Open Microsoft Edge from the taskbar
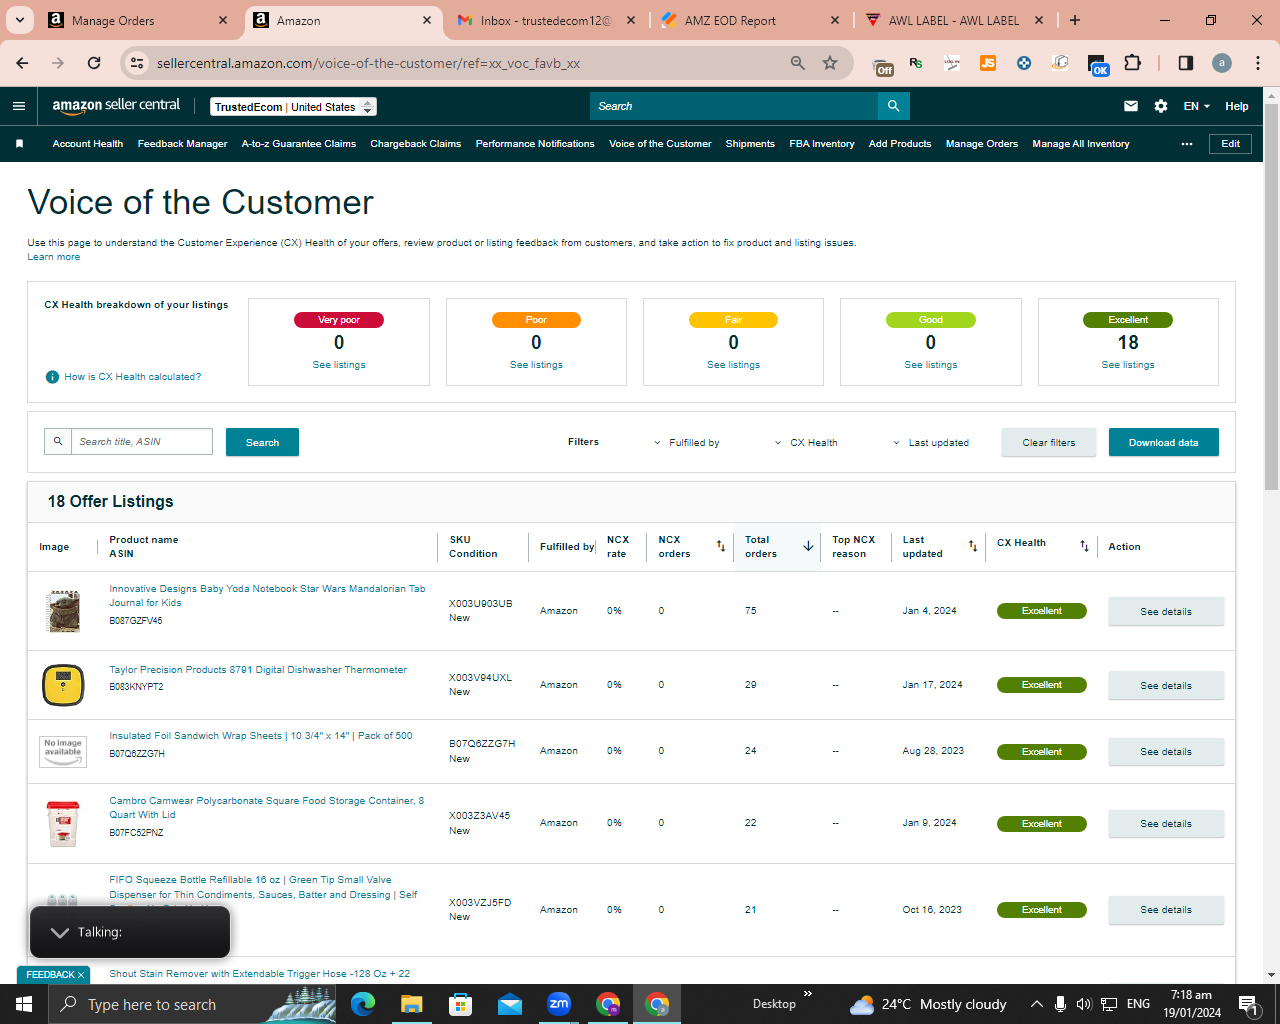 click(363, 1004)
